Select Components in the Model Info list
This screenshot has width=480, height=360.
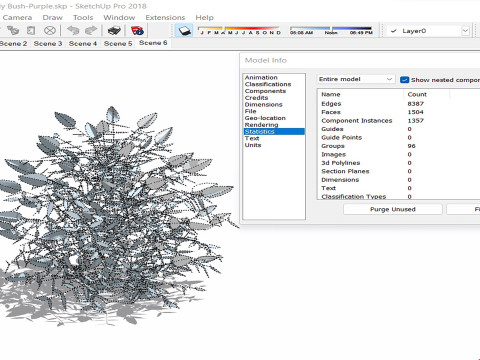(x=265, y=91)
